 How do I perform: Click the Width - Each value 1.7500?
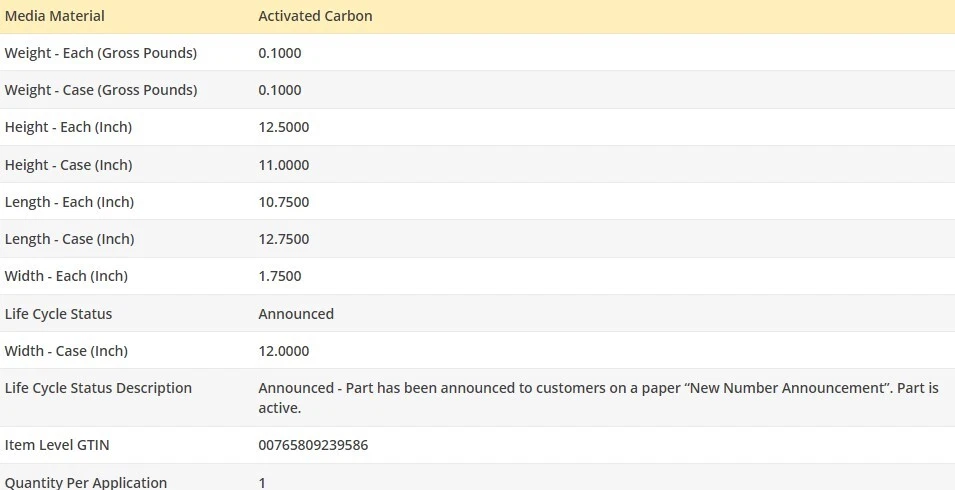click(280, 276)
